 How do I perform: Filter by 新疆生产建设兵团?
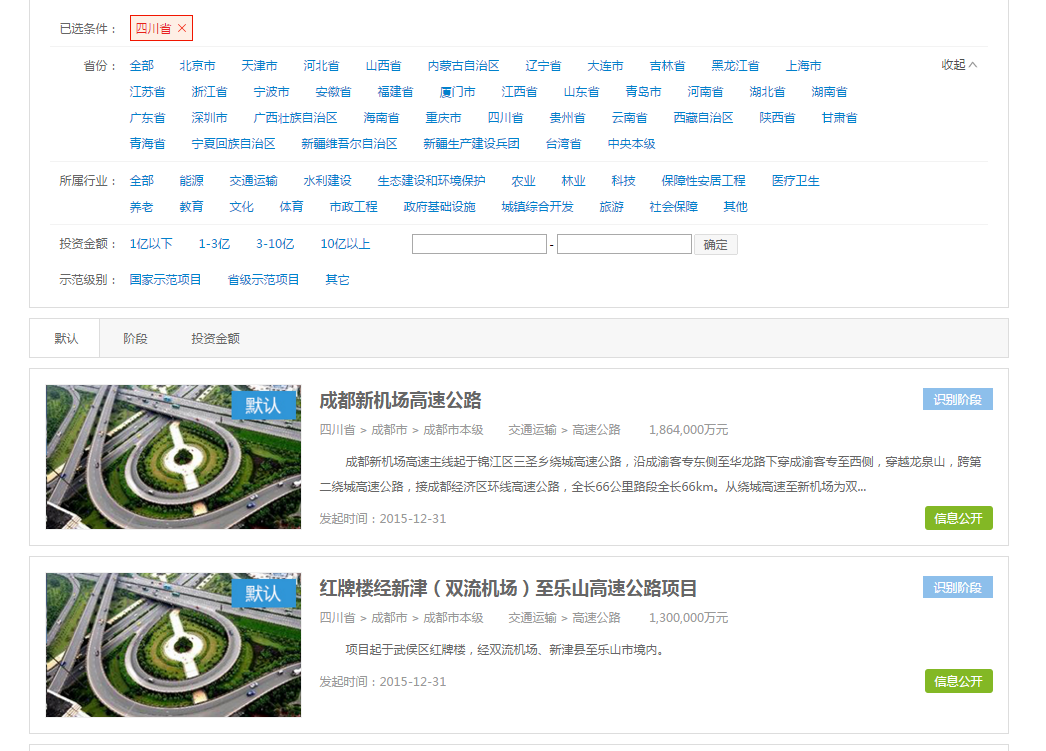[x=472, y=143]
